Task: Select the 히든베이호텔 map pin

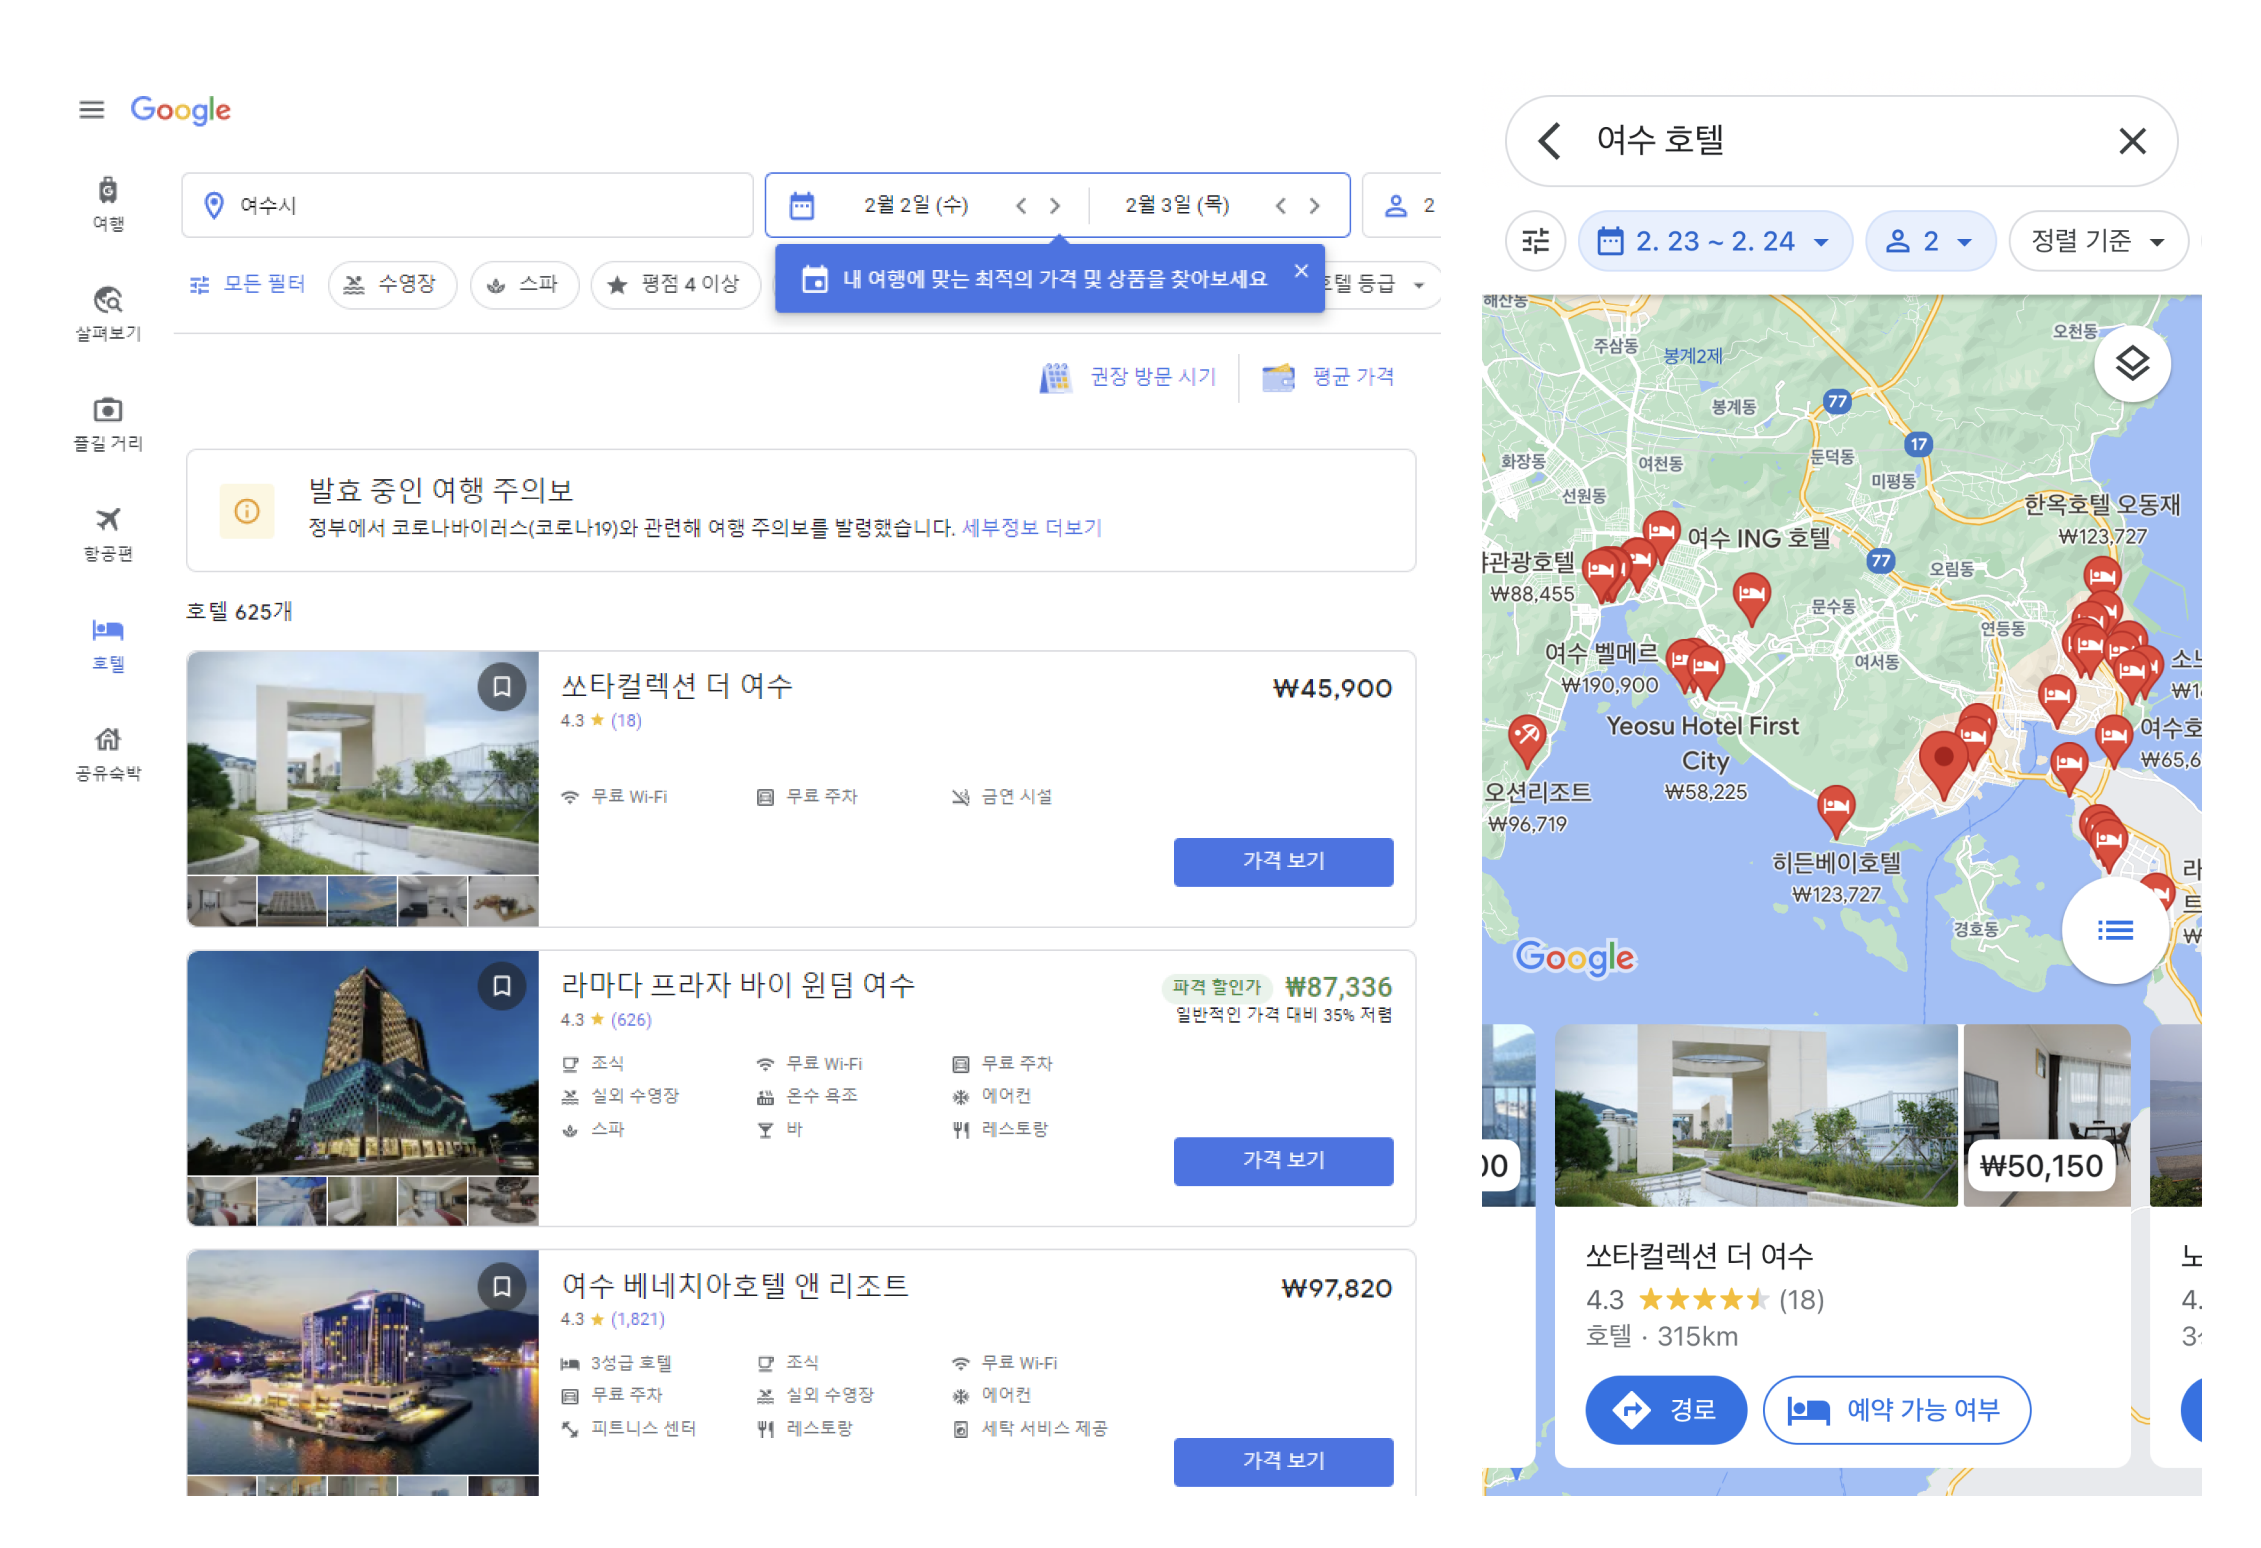Action: point(1835,809)
